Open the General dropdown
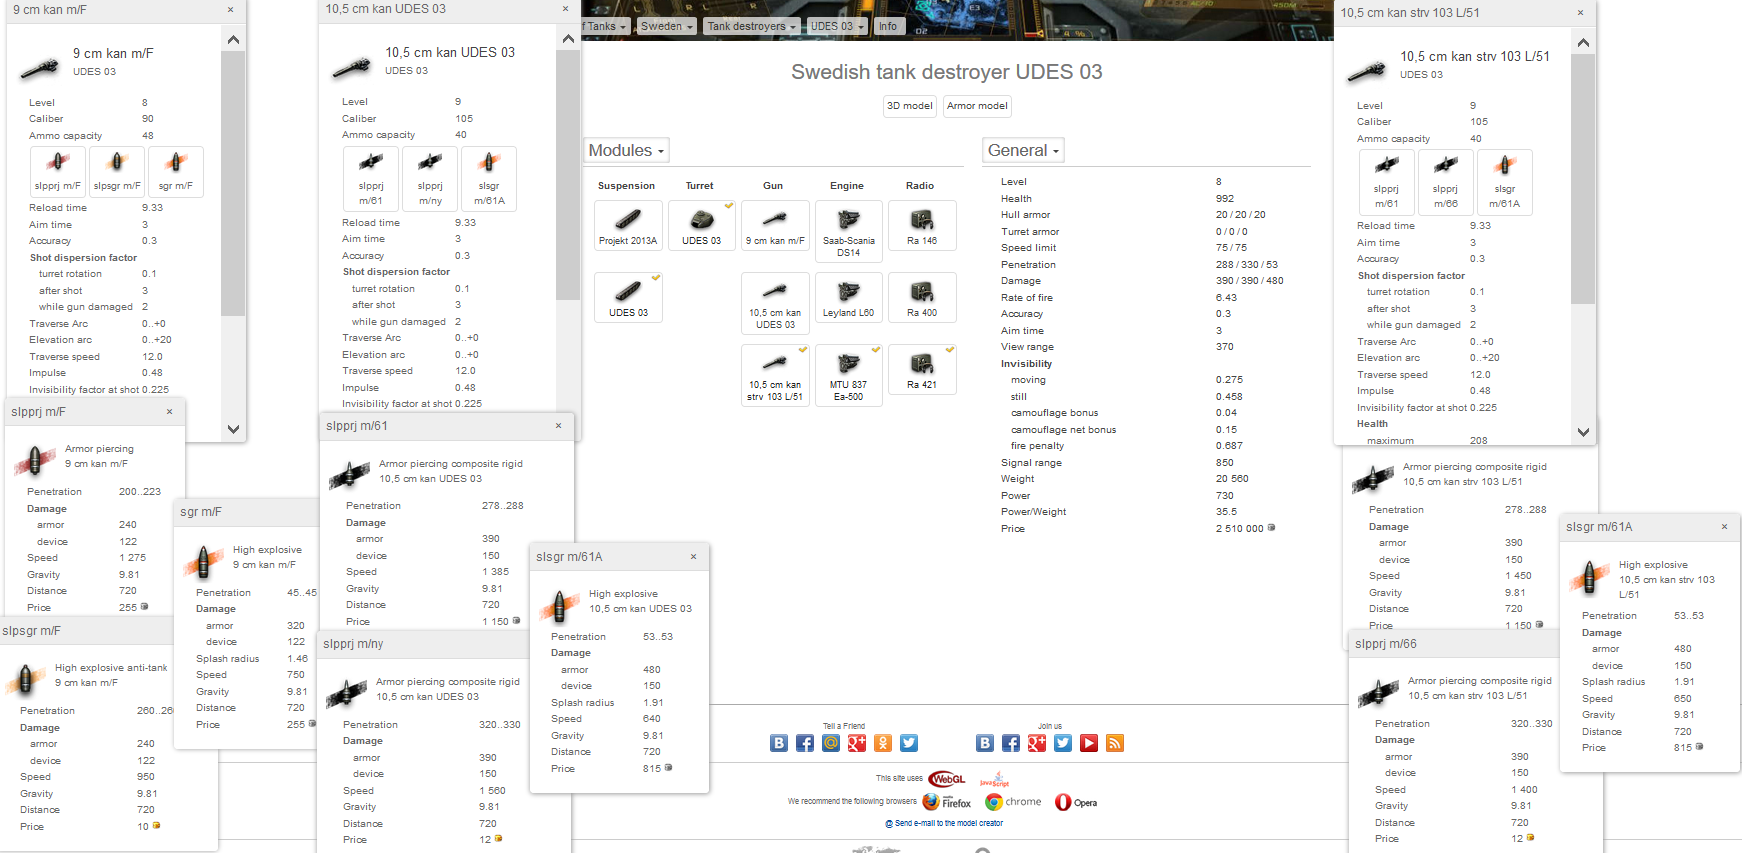Screen dimensions: 1742x853 (x=1023, y=151)
